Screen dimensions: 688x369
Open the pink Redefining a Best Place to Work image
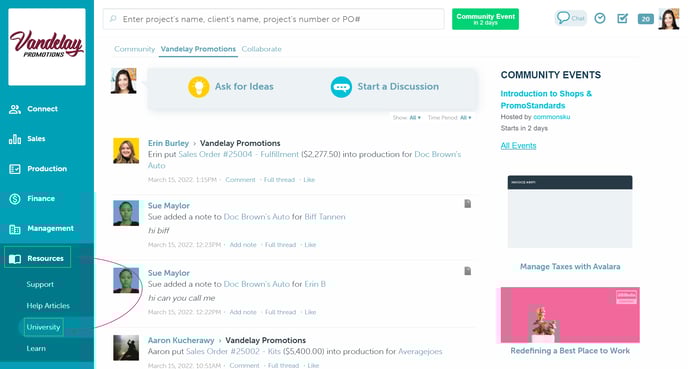pos(570,315)
